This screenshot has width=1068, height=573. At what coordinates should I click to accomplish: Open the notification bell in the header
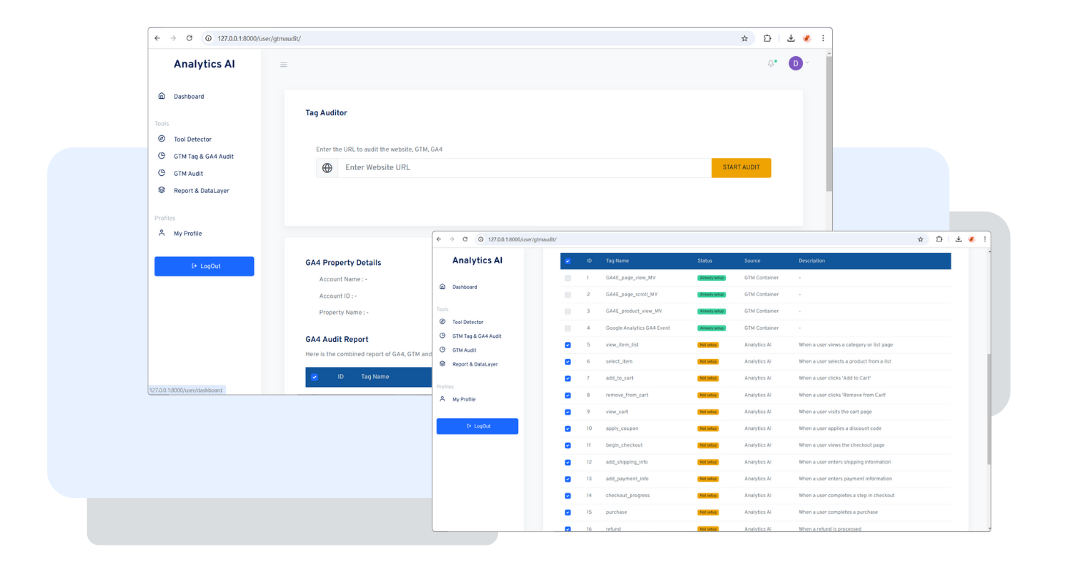click(771, 64)
